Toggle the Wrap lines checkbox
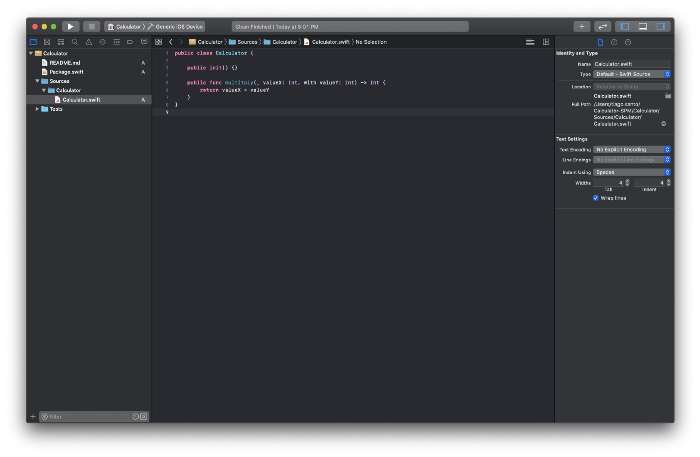The image size is (700, 457). [596, 198]
